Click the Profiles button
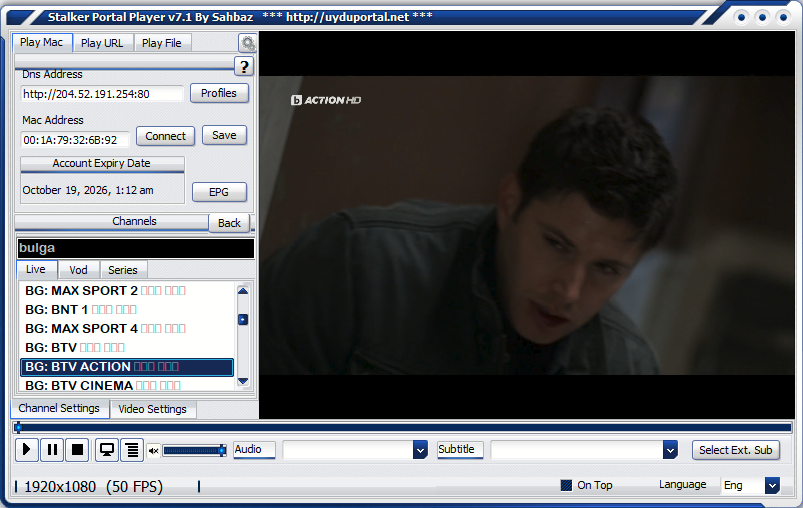The height and width of the screenshot is (508, 803). [x=219, y=93]
